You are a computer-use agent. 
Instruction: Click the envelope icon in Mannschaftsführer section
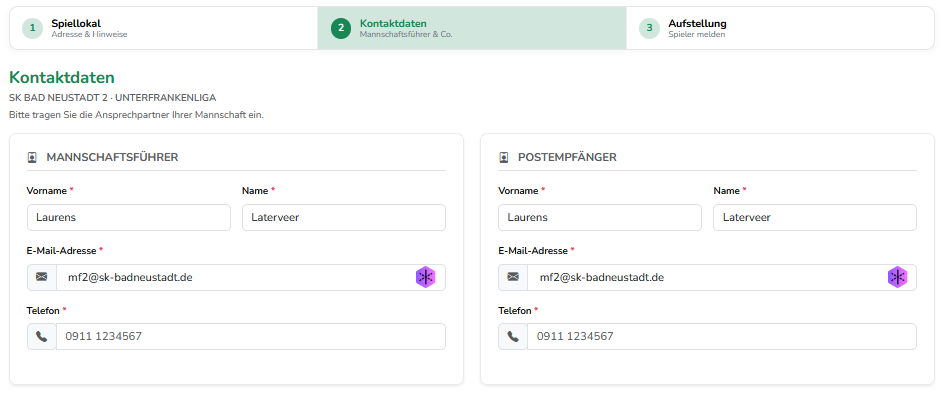pyautogui.click(x=42, y=277)
